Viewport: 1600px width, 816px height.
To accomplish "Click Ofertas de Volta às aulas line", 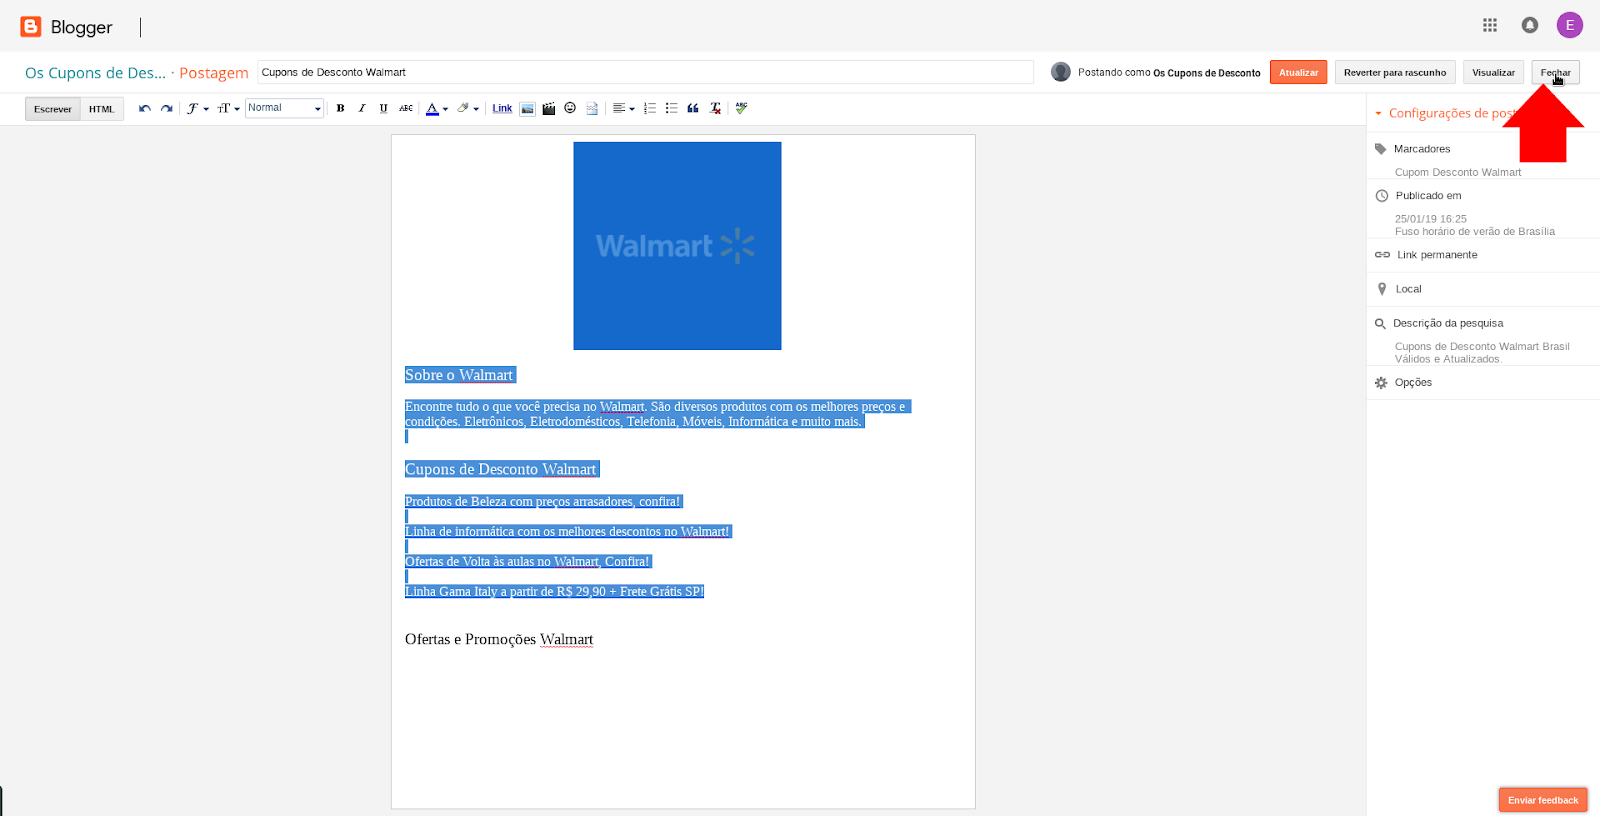I will (528, 561).
